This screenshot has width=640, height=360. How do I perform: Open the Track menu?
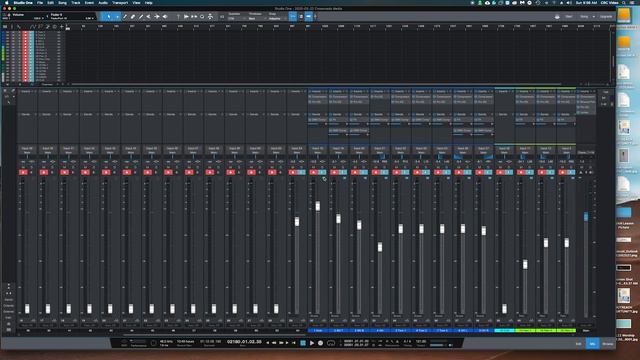pyautogui.click(x=76, y=3)
